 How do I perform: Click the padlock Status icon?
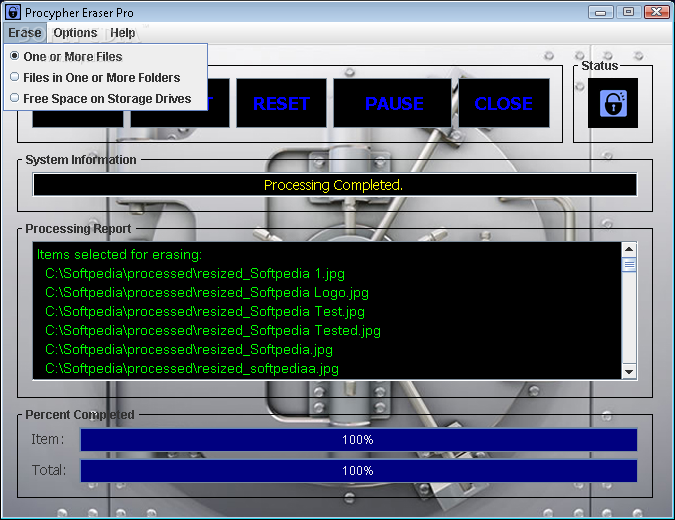tap(613, 103)
